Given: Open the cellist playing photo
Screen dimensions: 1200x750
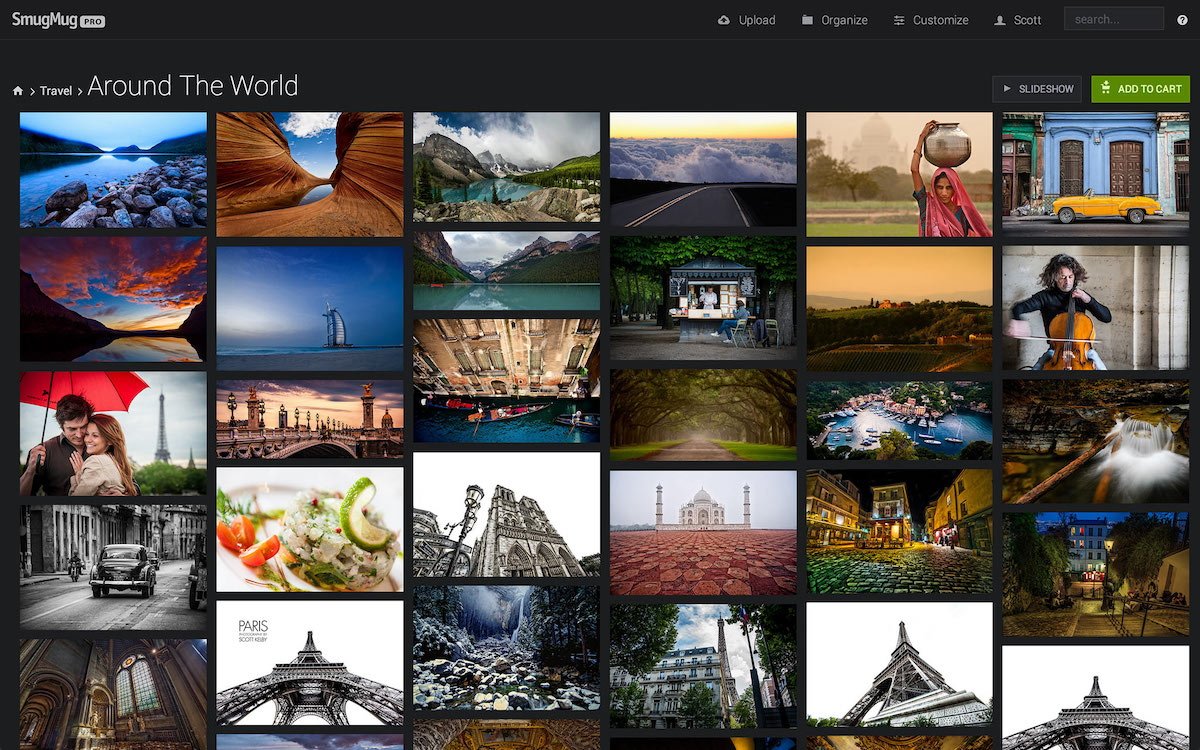Looking at the screenshot, I should pos(1095,308).
